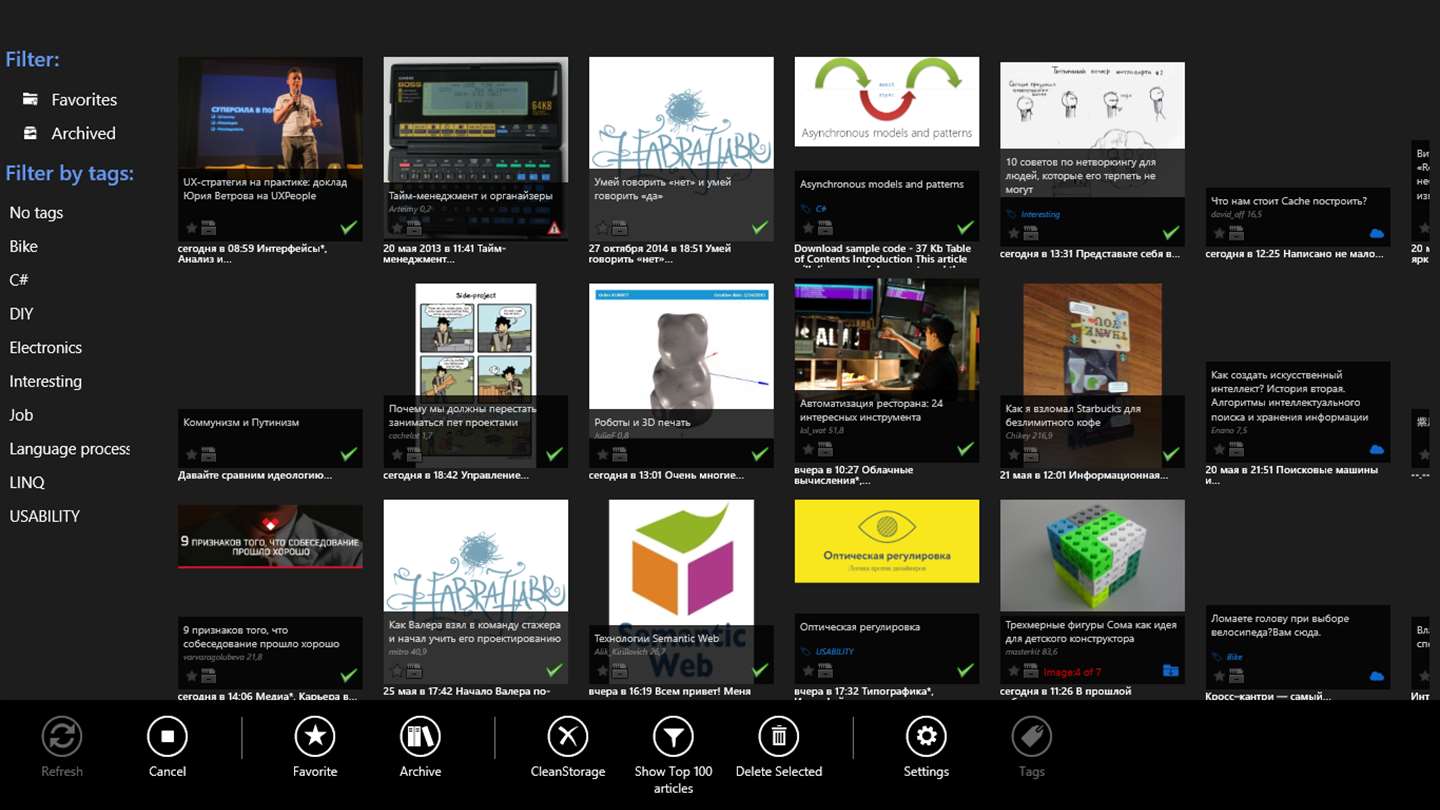Viewport: 1440px width, 810px height.
Task: Open Settings from the gear icon
Action: (926, 738)
